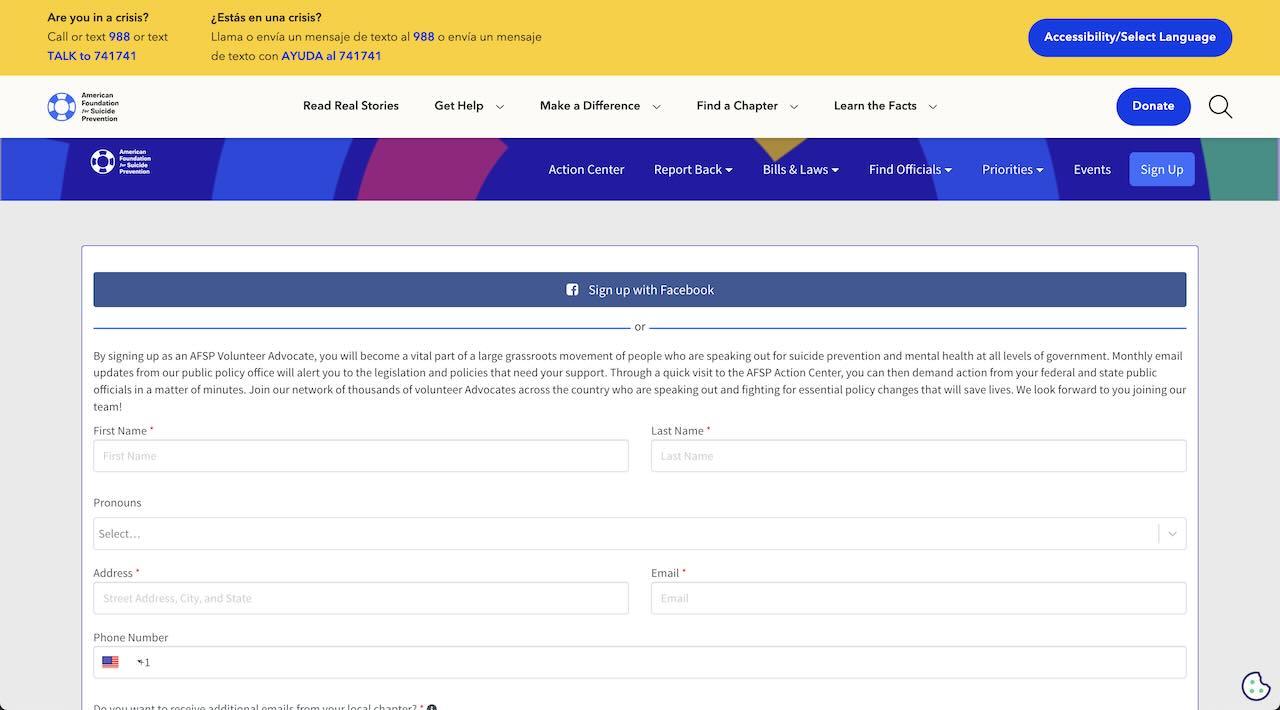The image size is (1280, 710).
Task: Click Accessibility/Select Language button
Action: tap(1130, 37)
